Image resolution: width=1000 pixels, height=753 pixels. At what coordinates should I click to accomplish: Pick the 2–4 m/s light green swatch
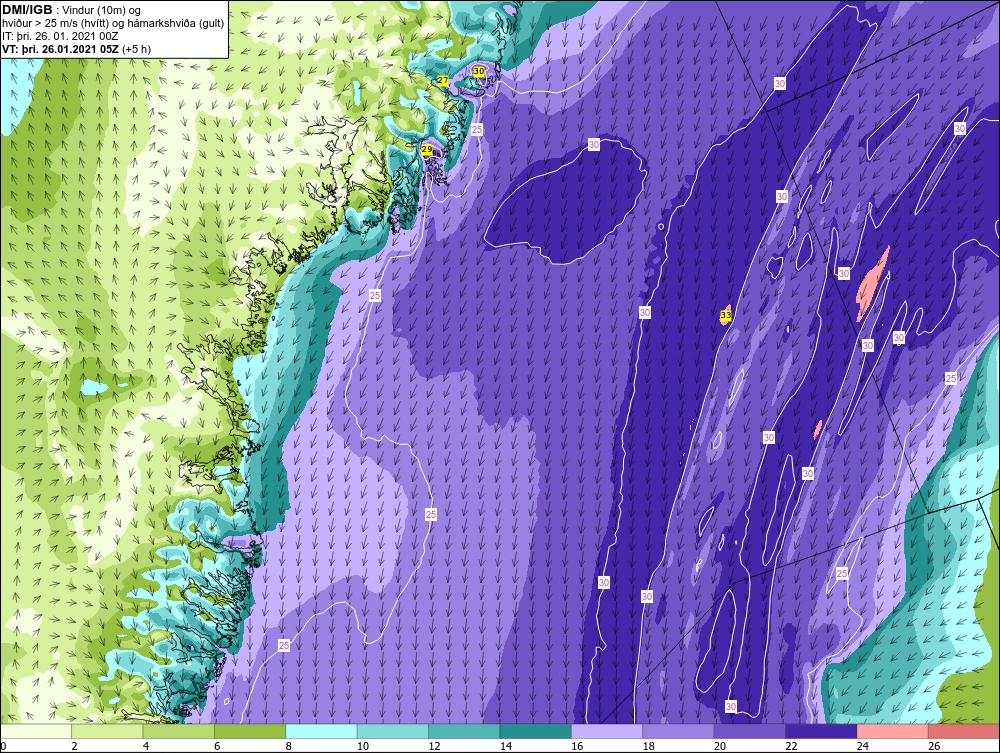coord(107,731)
